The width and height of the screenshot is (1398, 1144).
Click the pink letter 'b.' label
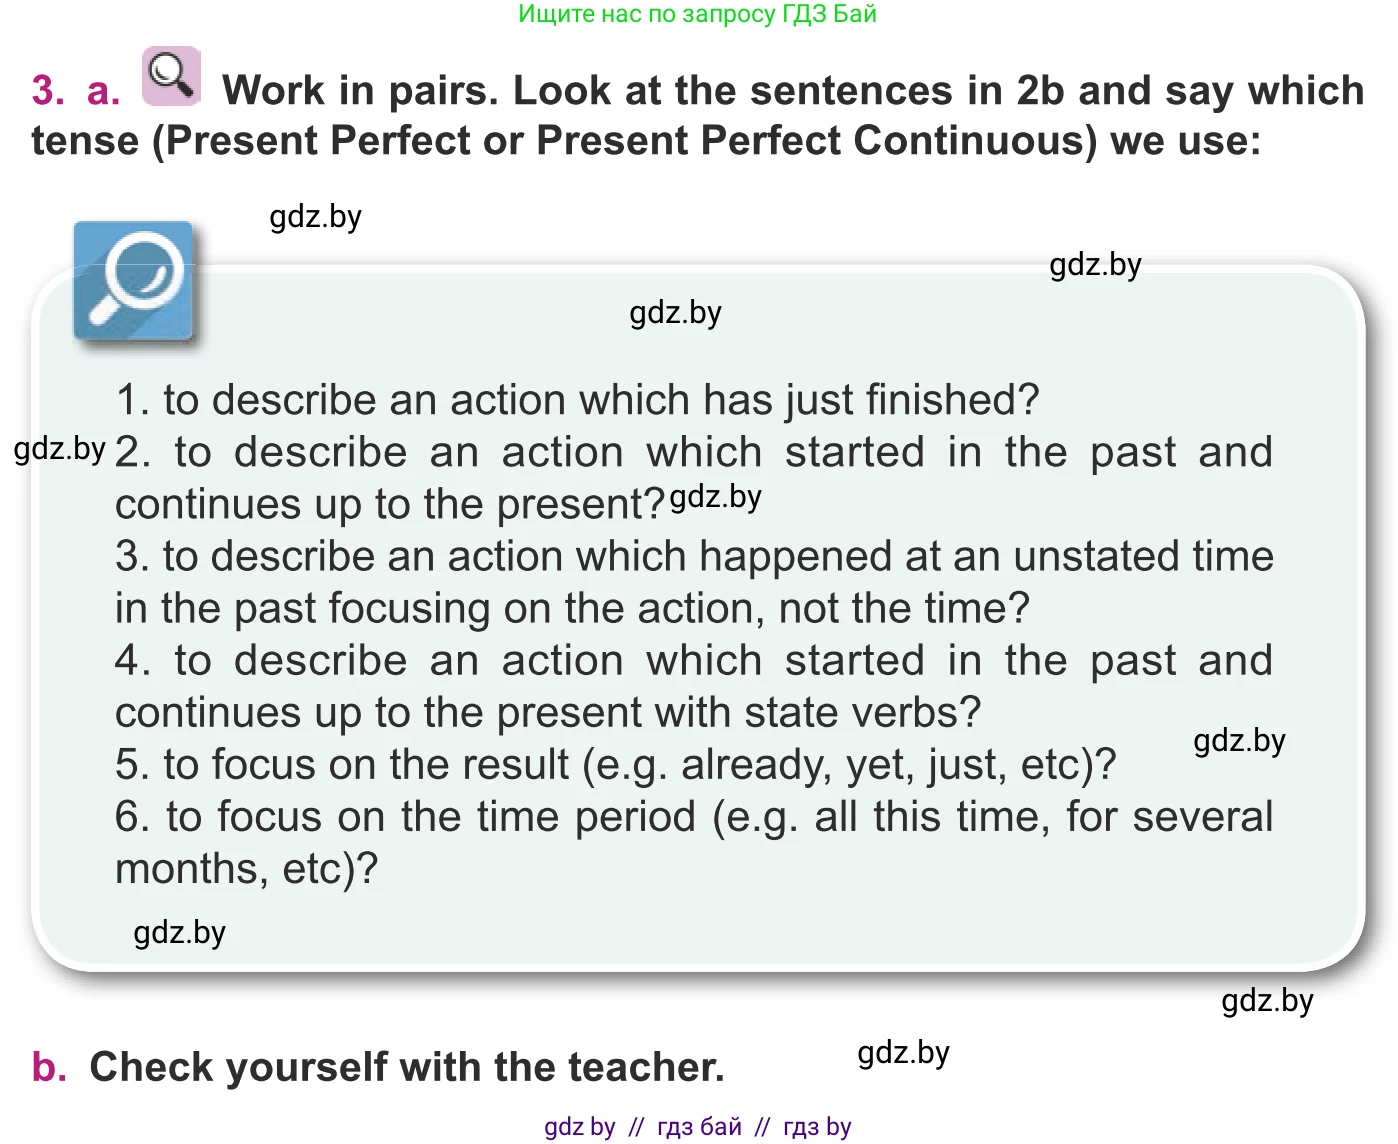click(50, 1067)
